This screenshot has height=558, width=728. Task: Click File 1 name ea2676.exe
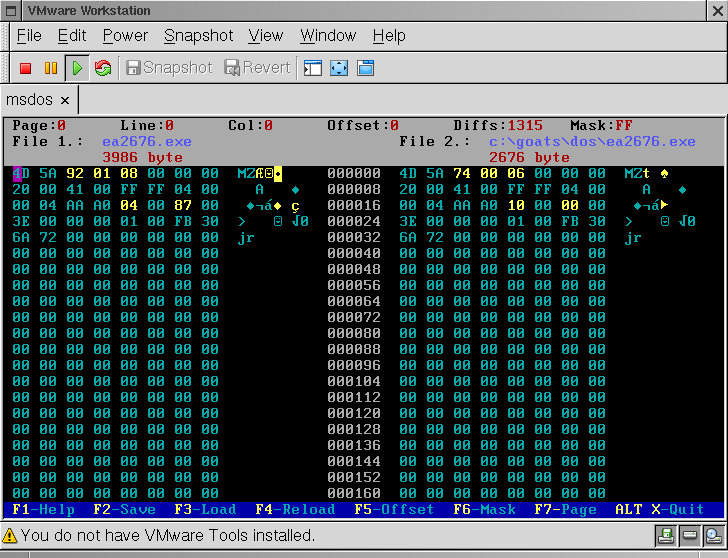pyautogui.click(x=147, y=142)
